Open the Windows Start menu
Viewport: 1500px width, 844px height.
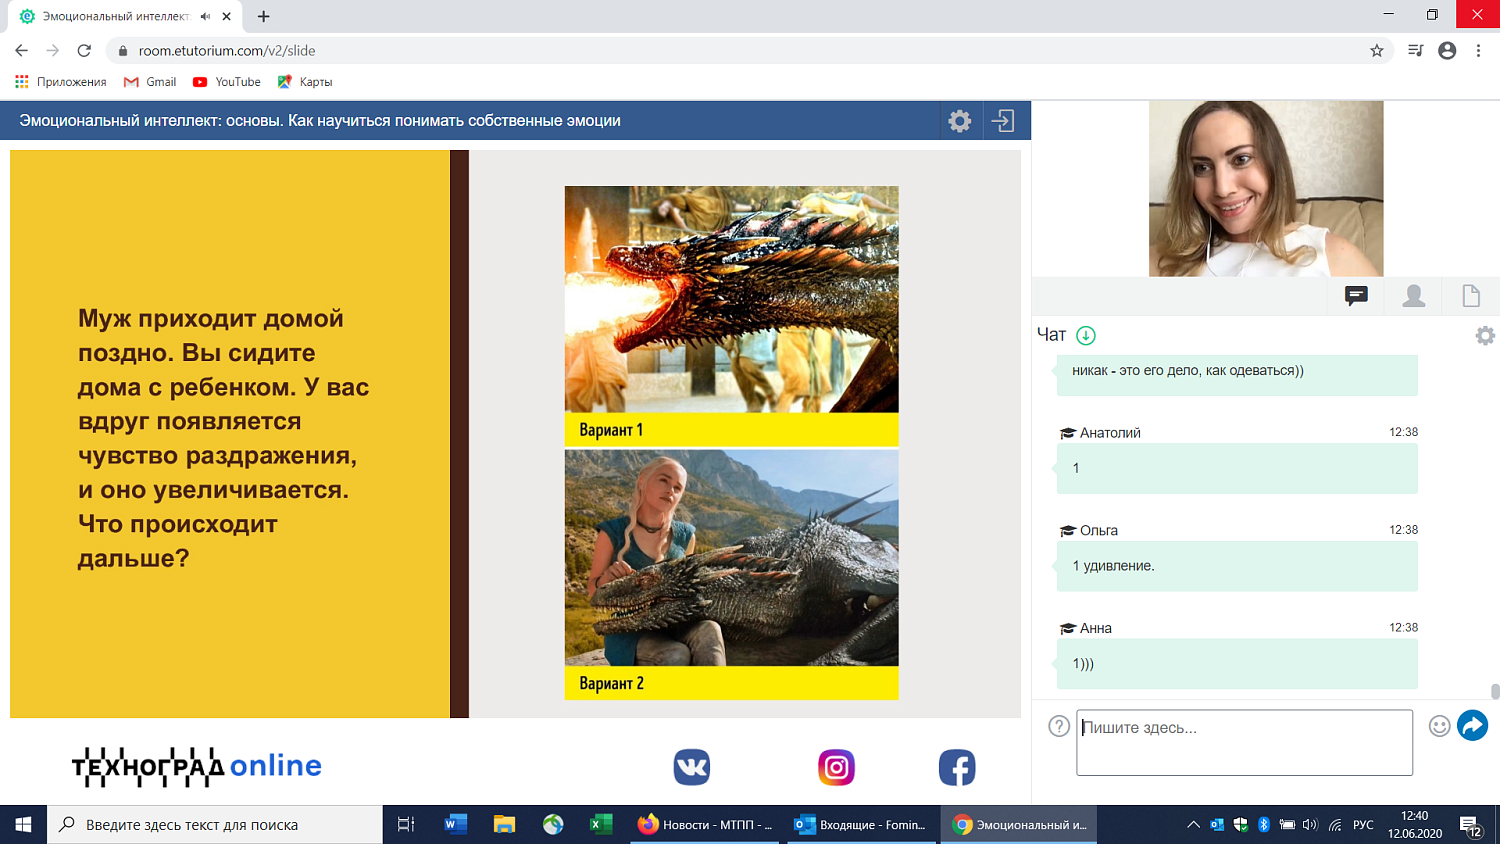24,824
